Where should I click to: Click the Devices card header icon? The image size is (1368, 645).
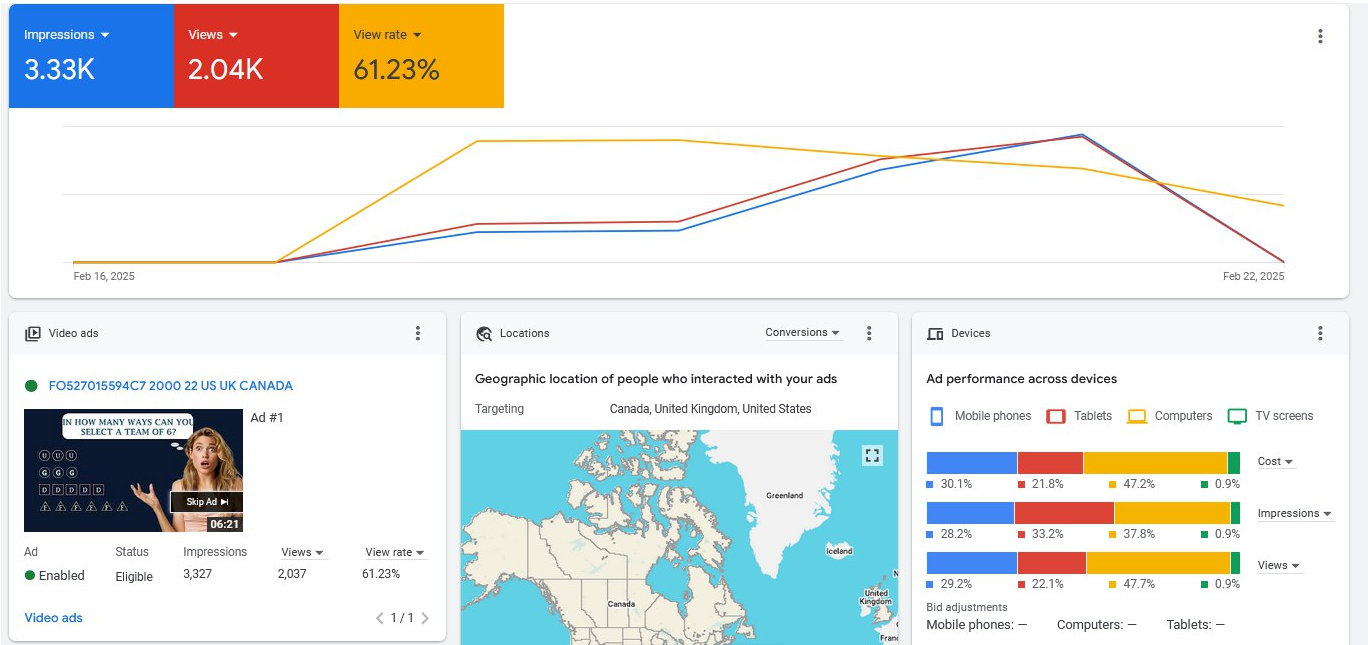[x=935, y=334]
